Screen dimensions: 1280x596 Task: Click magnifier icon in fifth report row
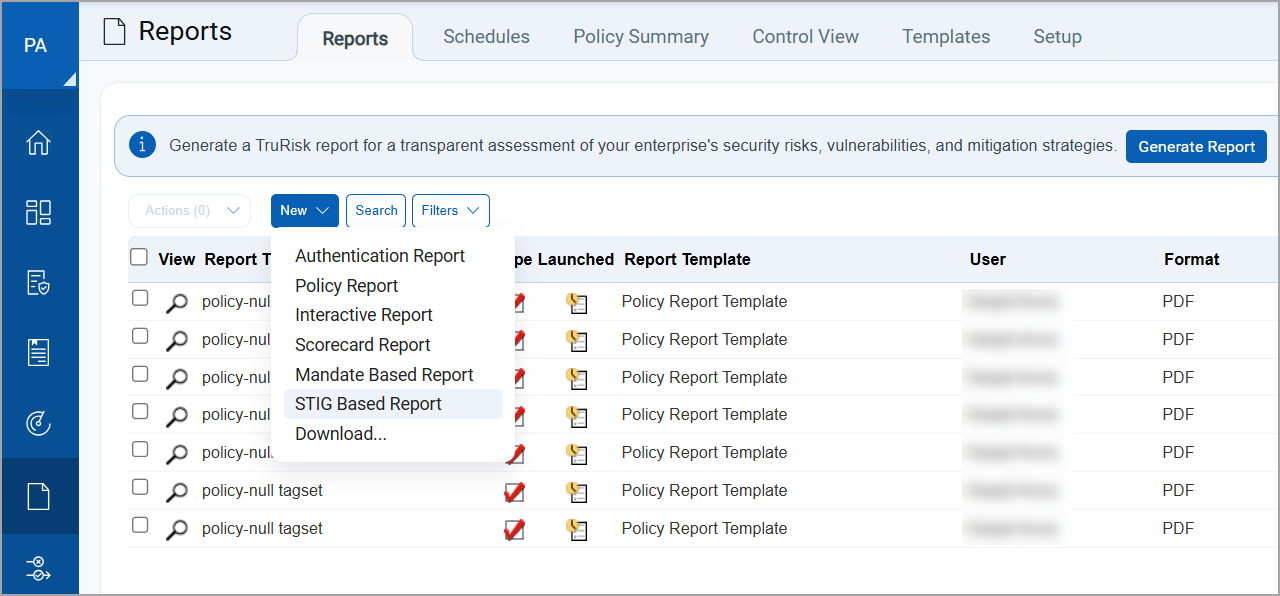click(x=176, y=454)
